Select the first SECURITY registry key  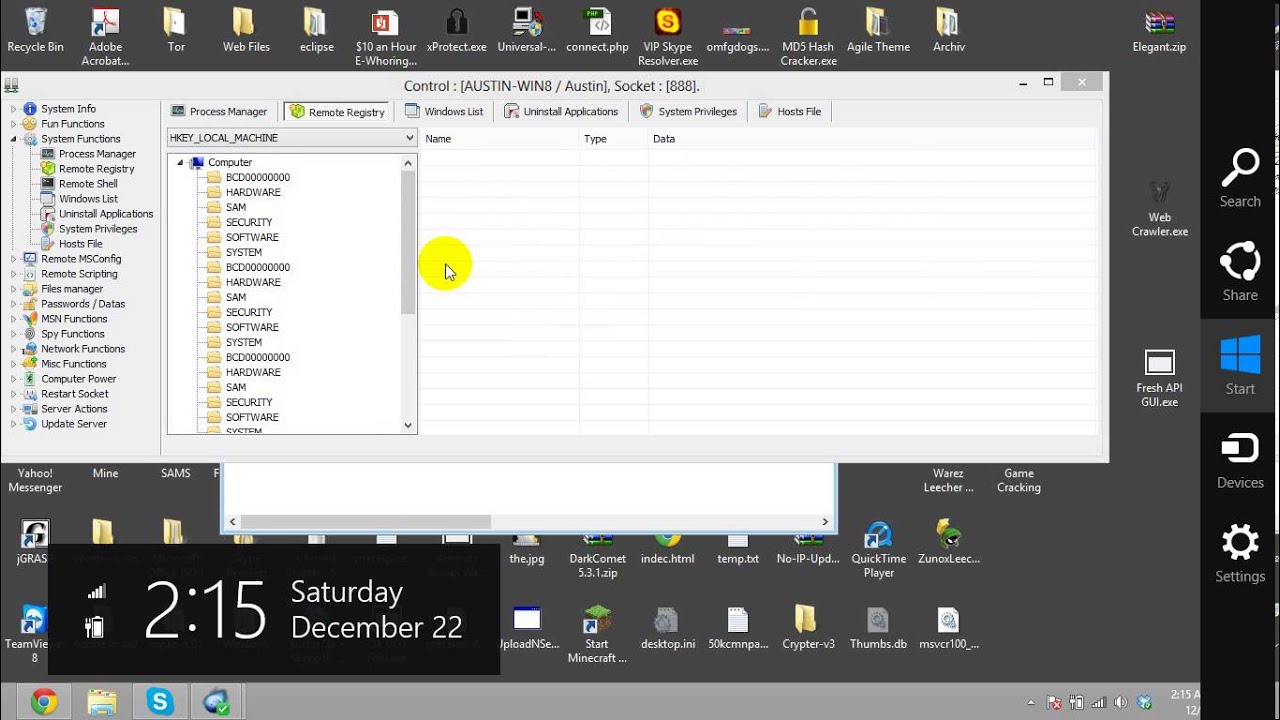pos(249,222)
